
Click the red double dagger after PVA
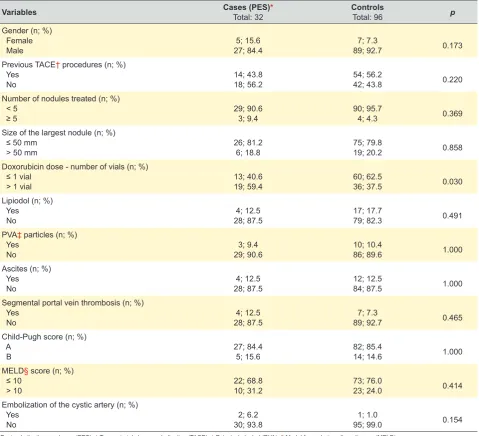click(19, 235)
